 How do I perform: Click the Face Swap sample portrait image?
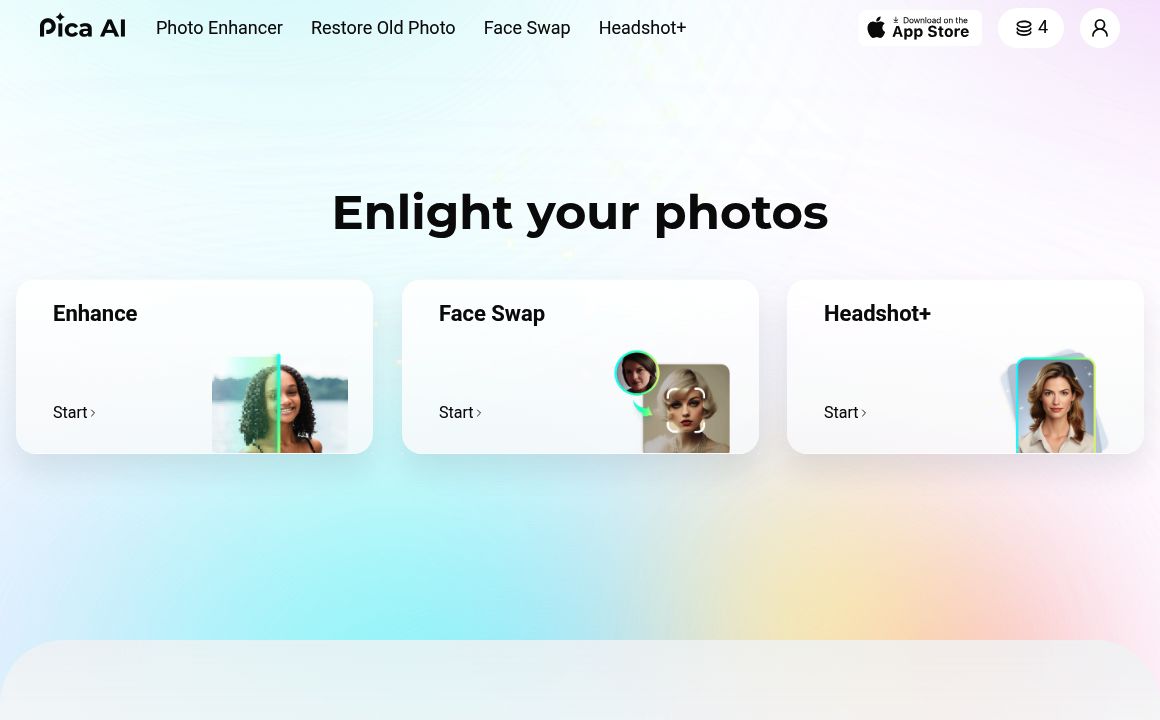(686, 408)
